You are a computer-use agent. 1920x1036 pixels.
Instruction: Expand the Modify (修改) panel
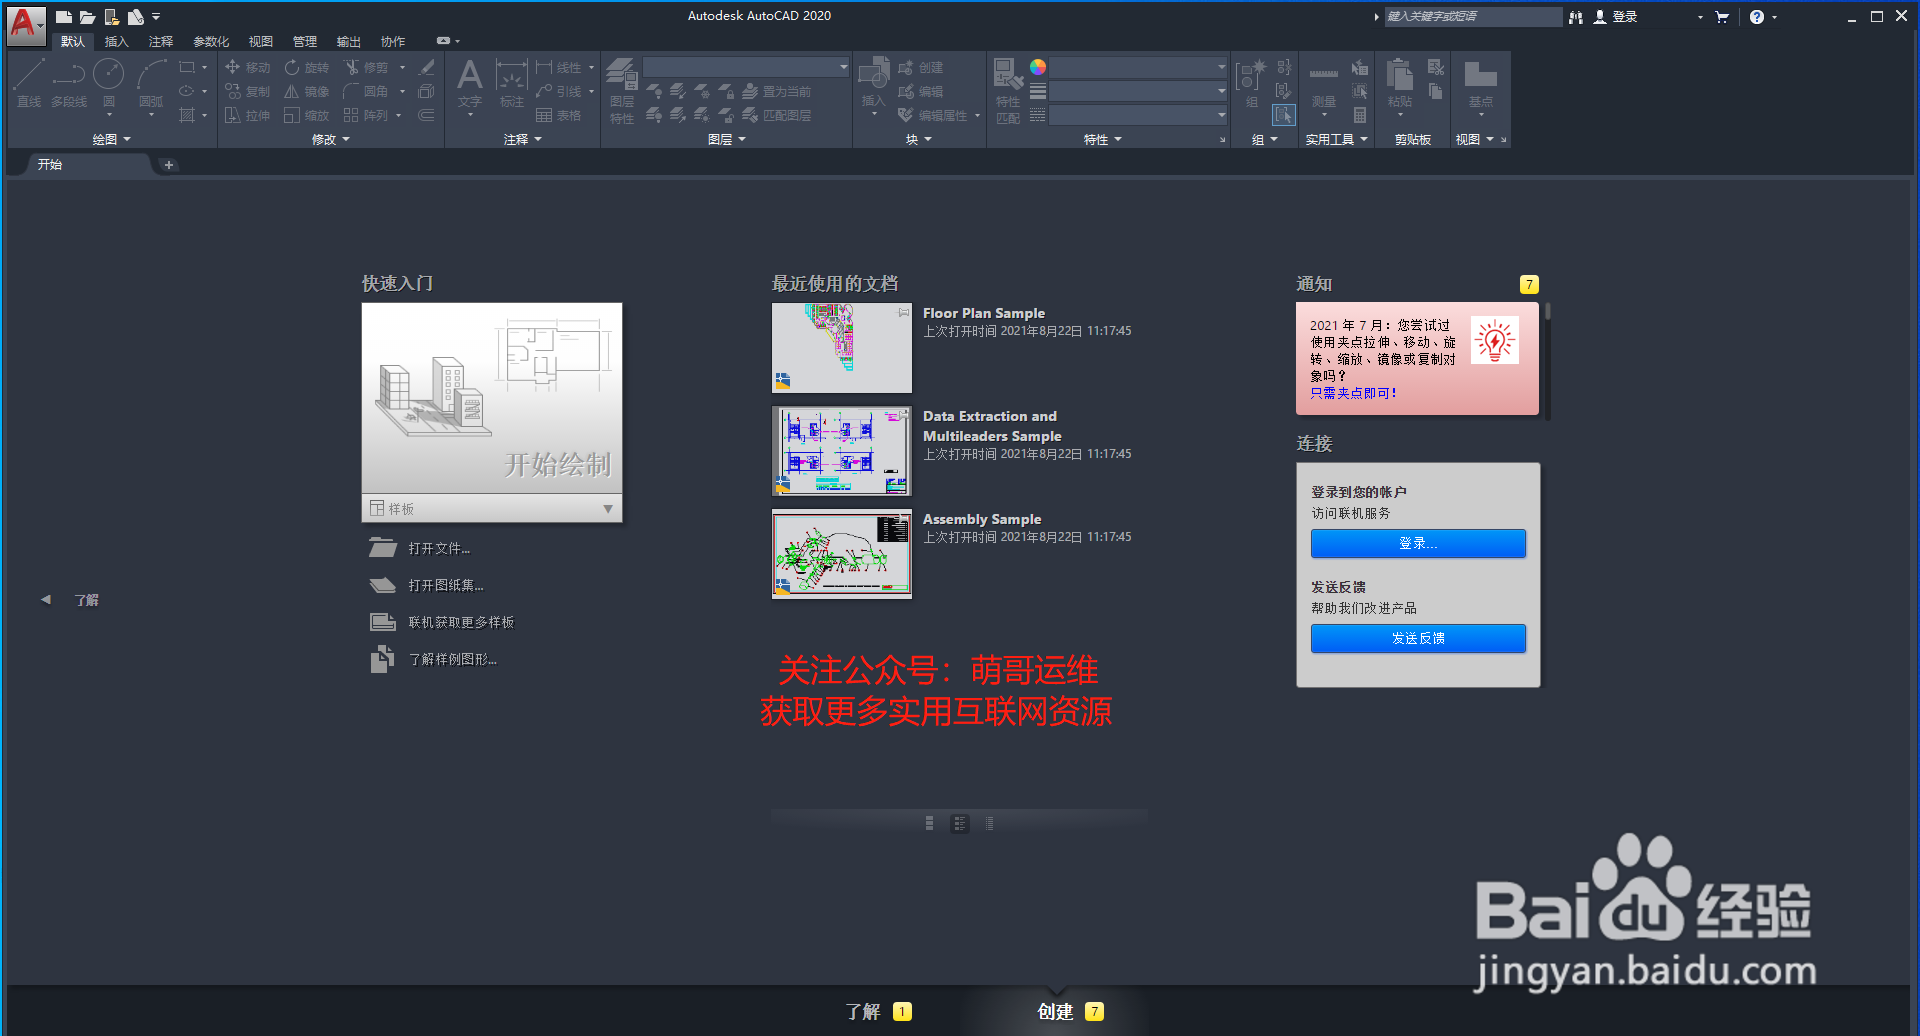point(331,139)
